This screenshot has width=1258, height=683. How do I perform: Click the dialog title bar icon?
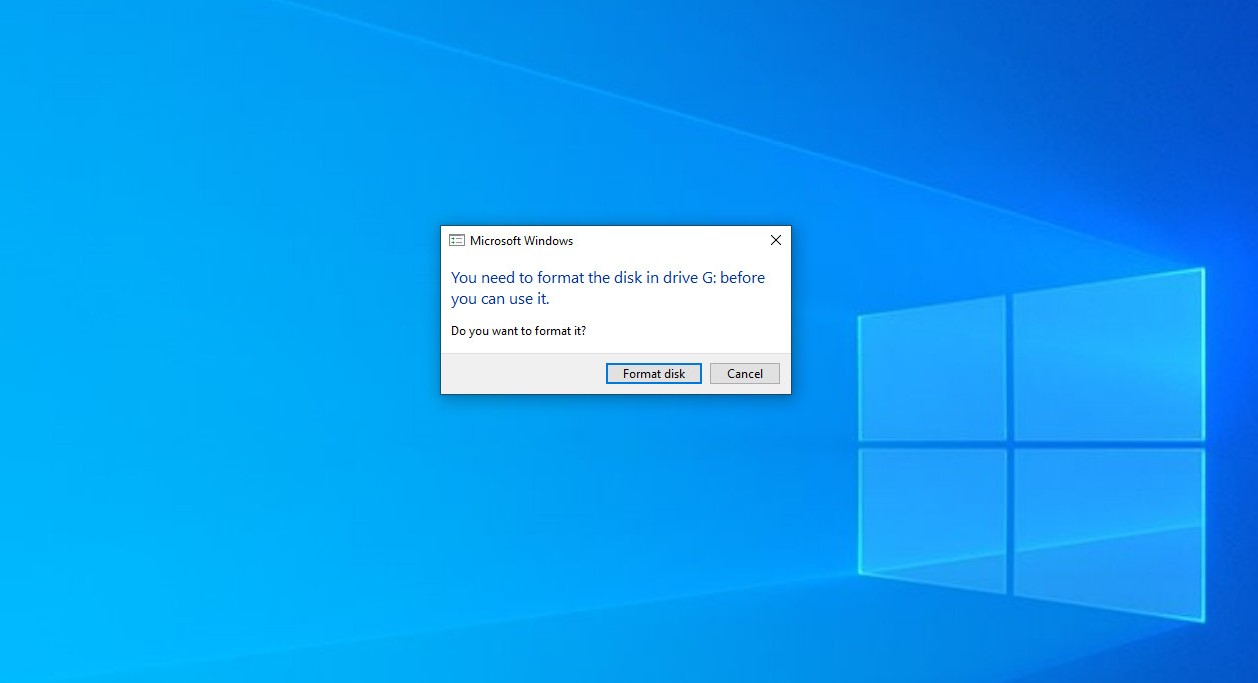(x=457, y=240)
